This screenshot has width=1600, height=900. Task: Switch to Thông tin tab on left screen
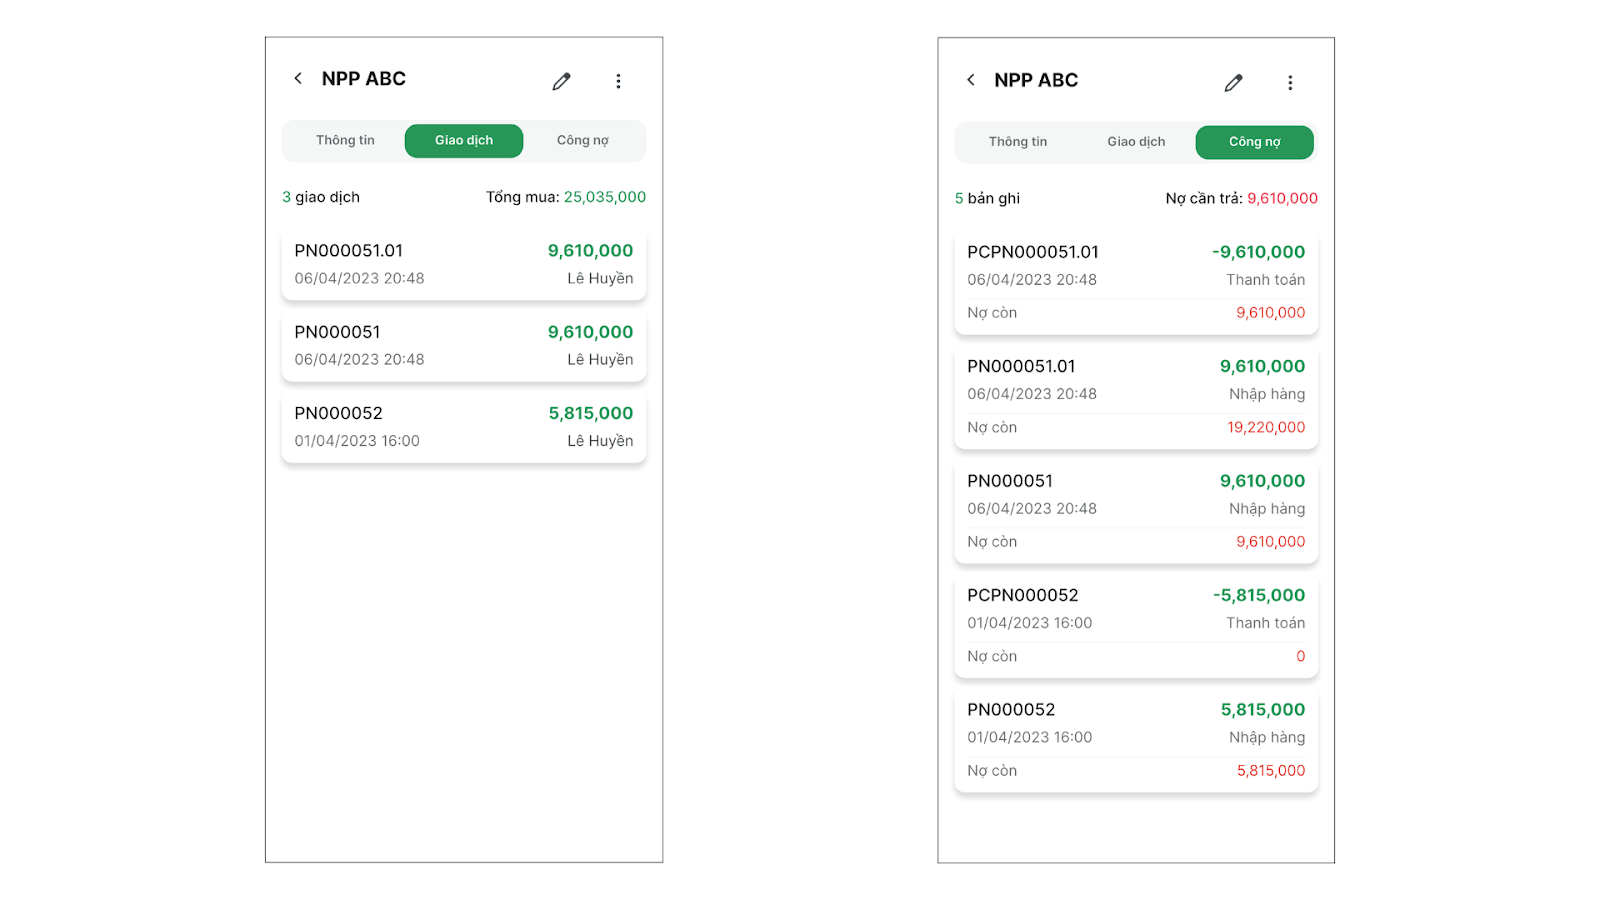pyautogui.click(x=345, y=141)
